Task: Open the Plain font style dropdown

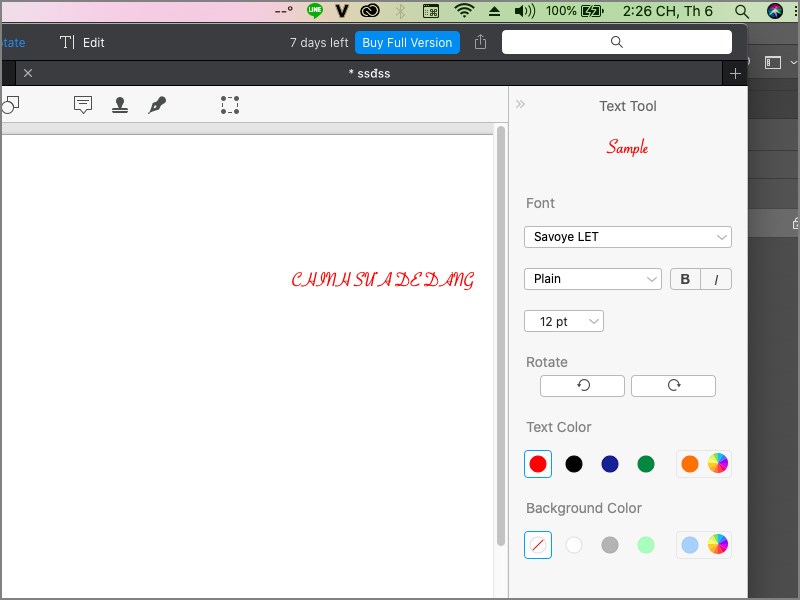Action: coord(592,279)
